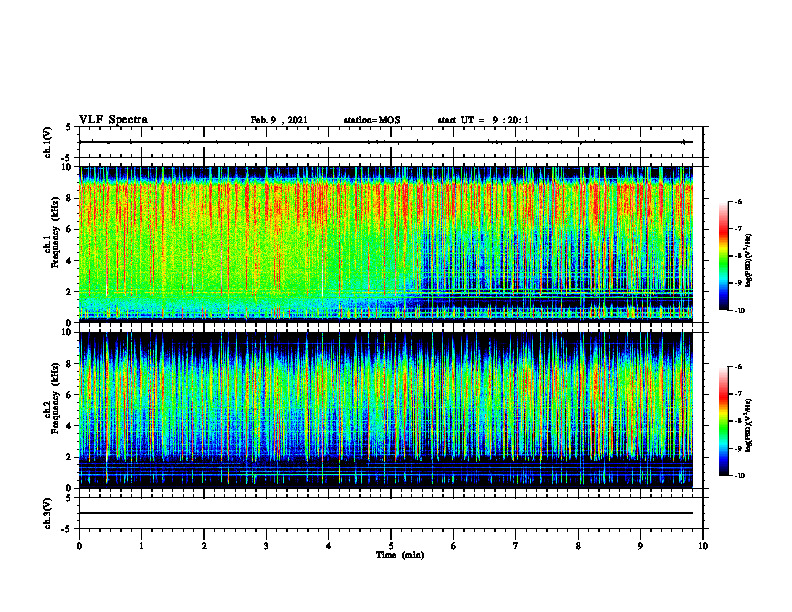Screen dimensions: 792x612
Task: Click the ch.2 spectrogram color scale bar
Action: click(x=723, y=421)
